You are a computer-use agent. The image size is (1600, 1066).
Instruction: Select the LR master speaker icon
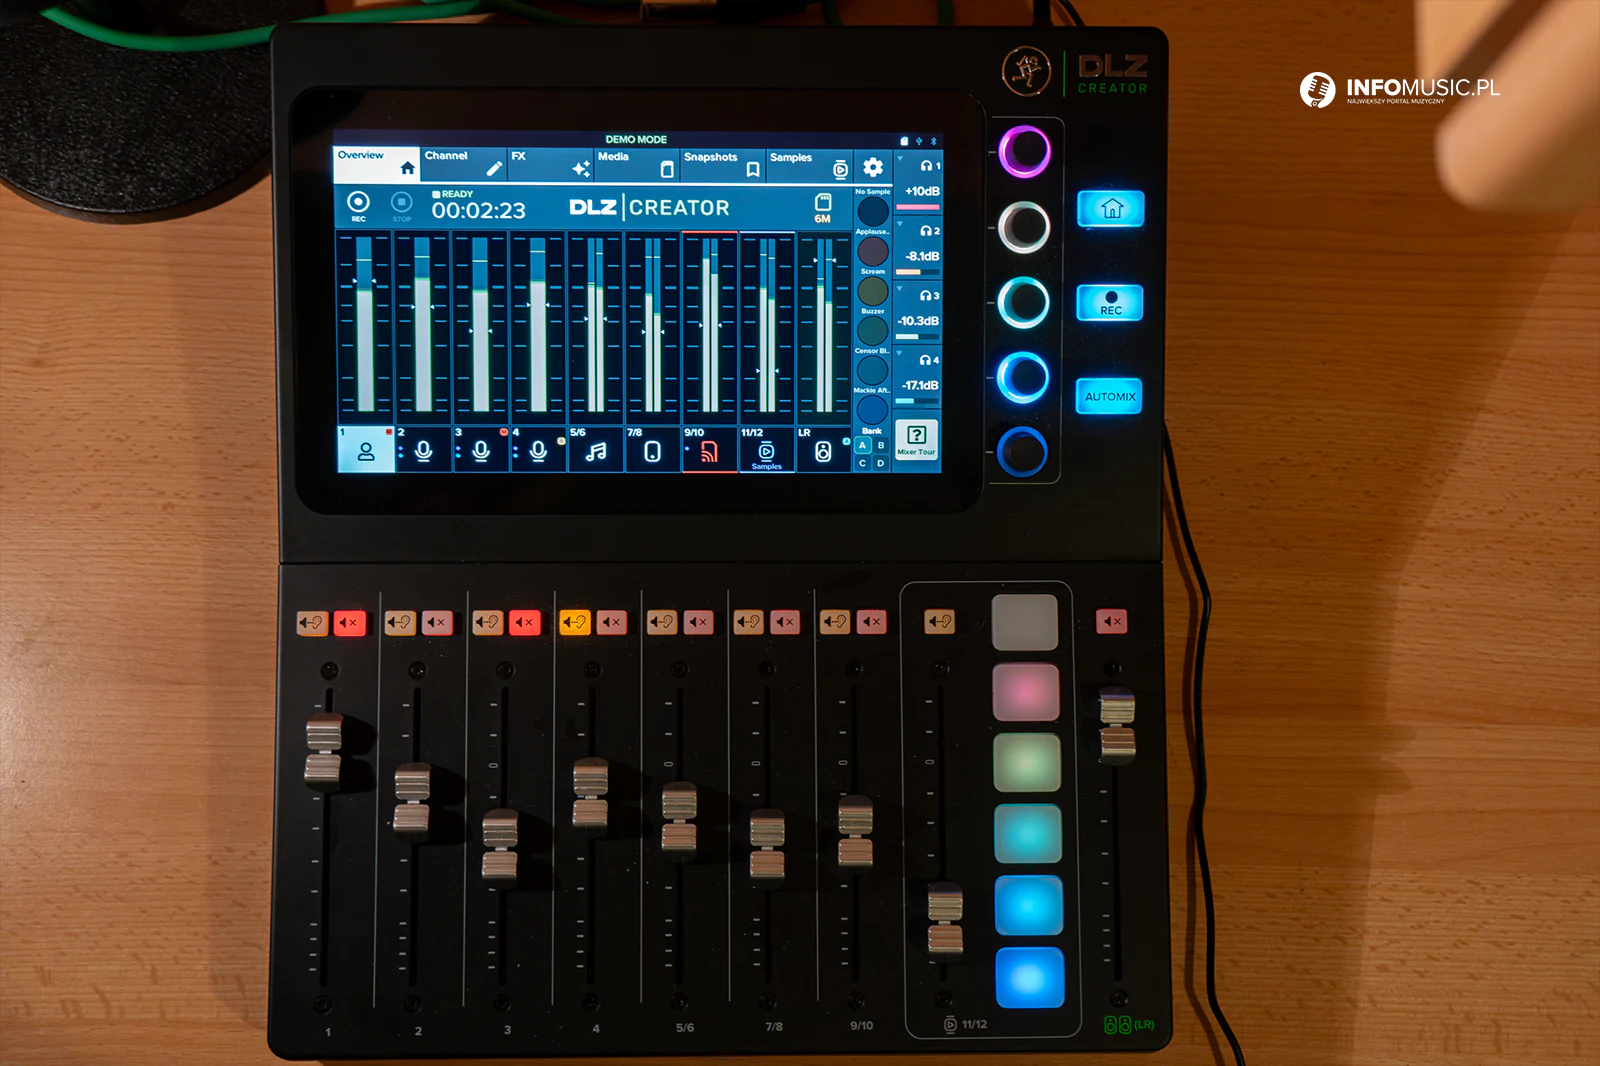[x=823, y=451]
